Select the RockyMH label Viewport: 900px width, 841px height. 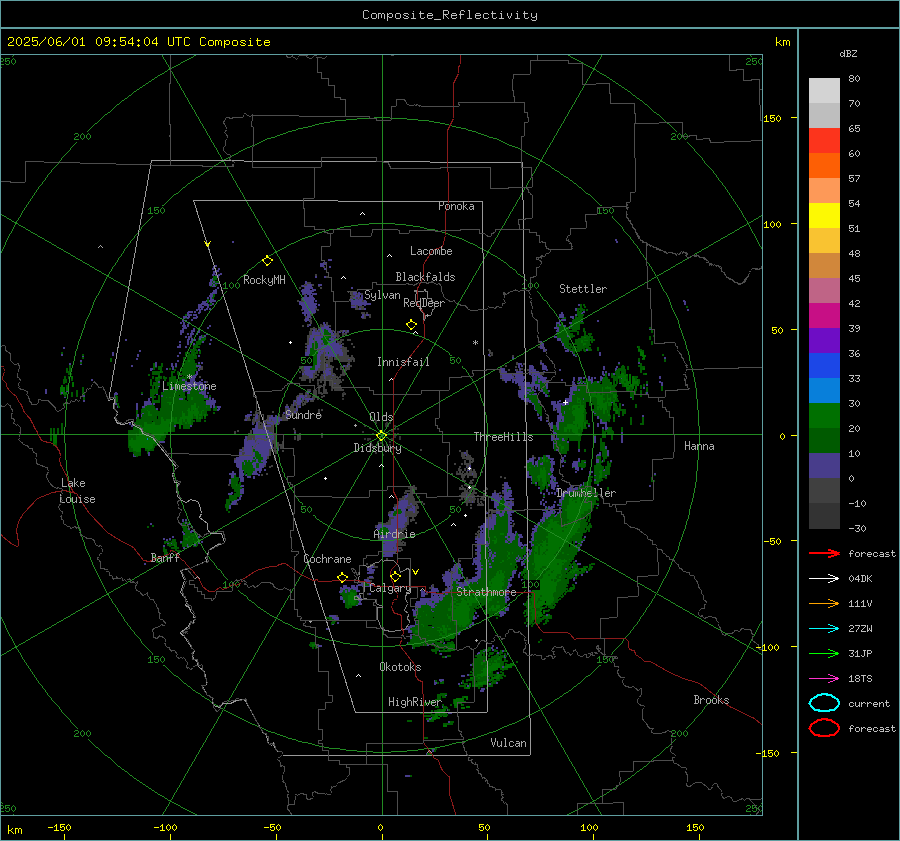(264, 280)
